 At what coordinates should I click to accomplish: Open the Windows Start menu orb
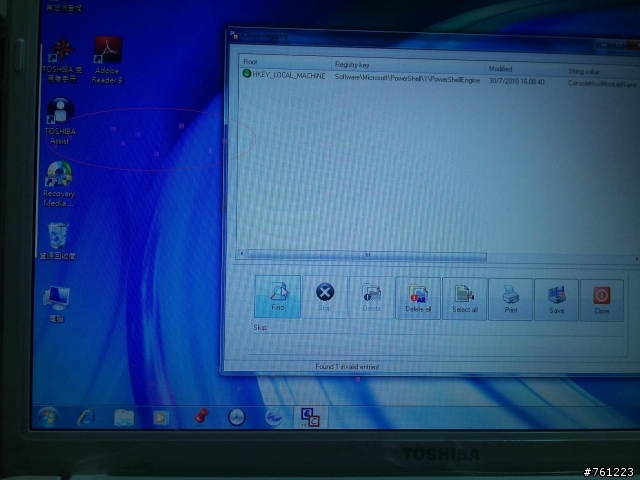point(49,417)
